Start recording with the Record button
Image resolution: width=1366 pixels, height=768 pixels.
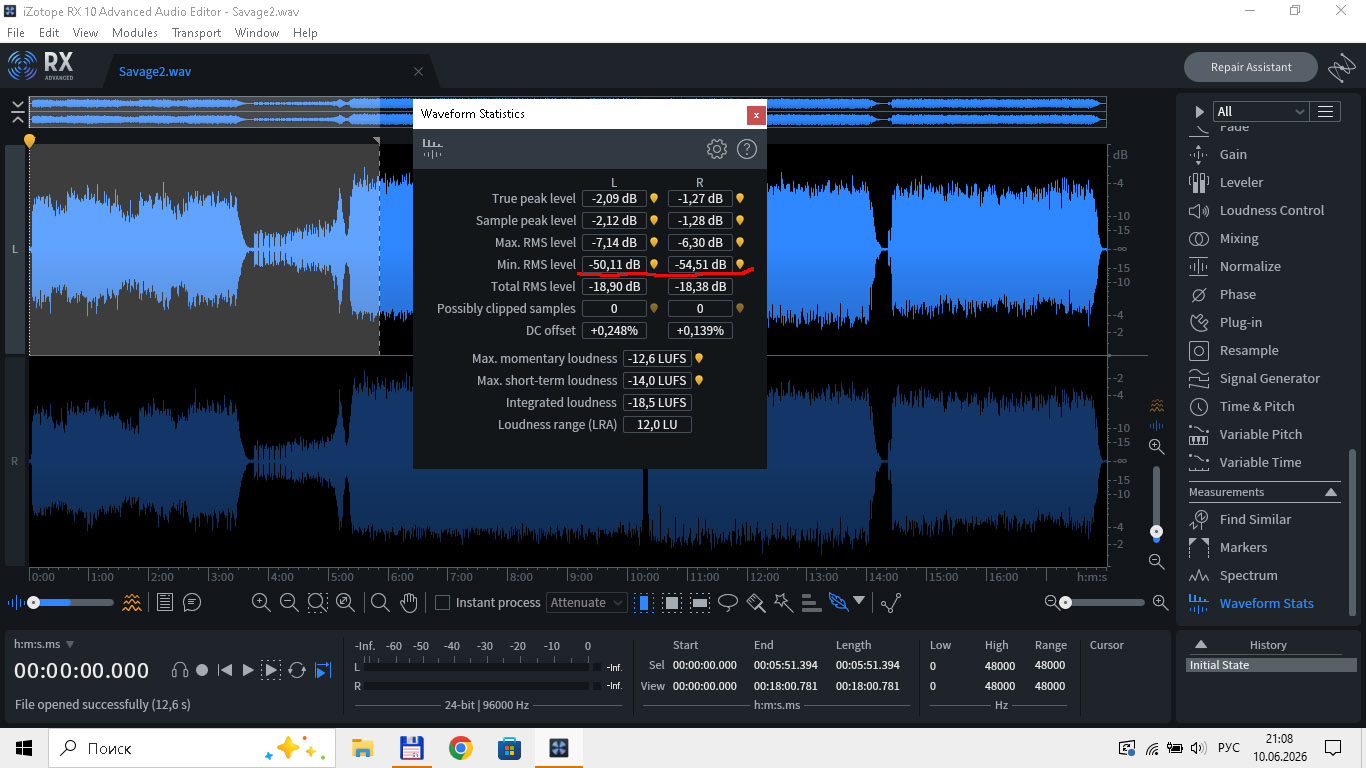click(x=202, y=670)
